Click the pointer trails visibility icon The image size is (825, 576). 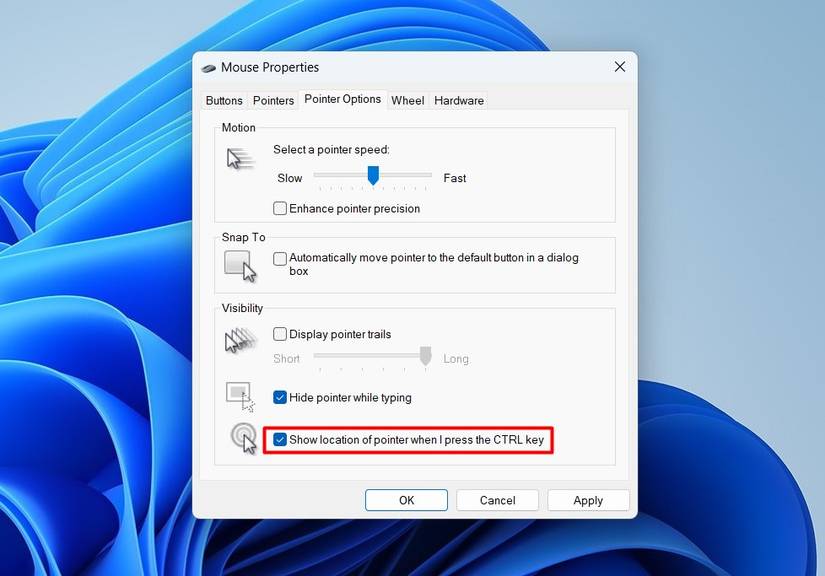[x=239, y=340]
